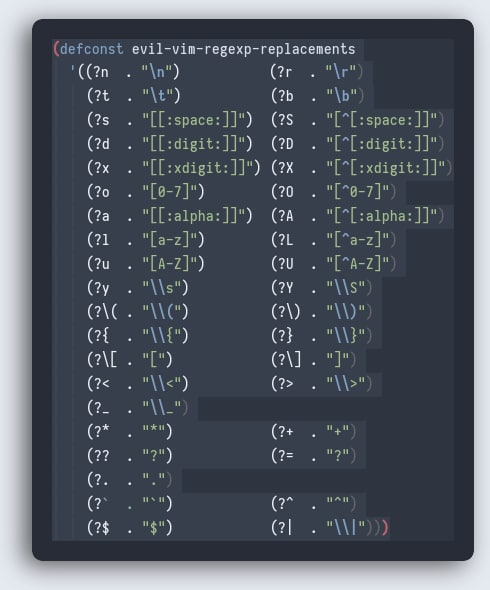Click the "\b" string on the ?b row
The image size is (490, 590).
pos(341,96)
